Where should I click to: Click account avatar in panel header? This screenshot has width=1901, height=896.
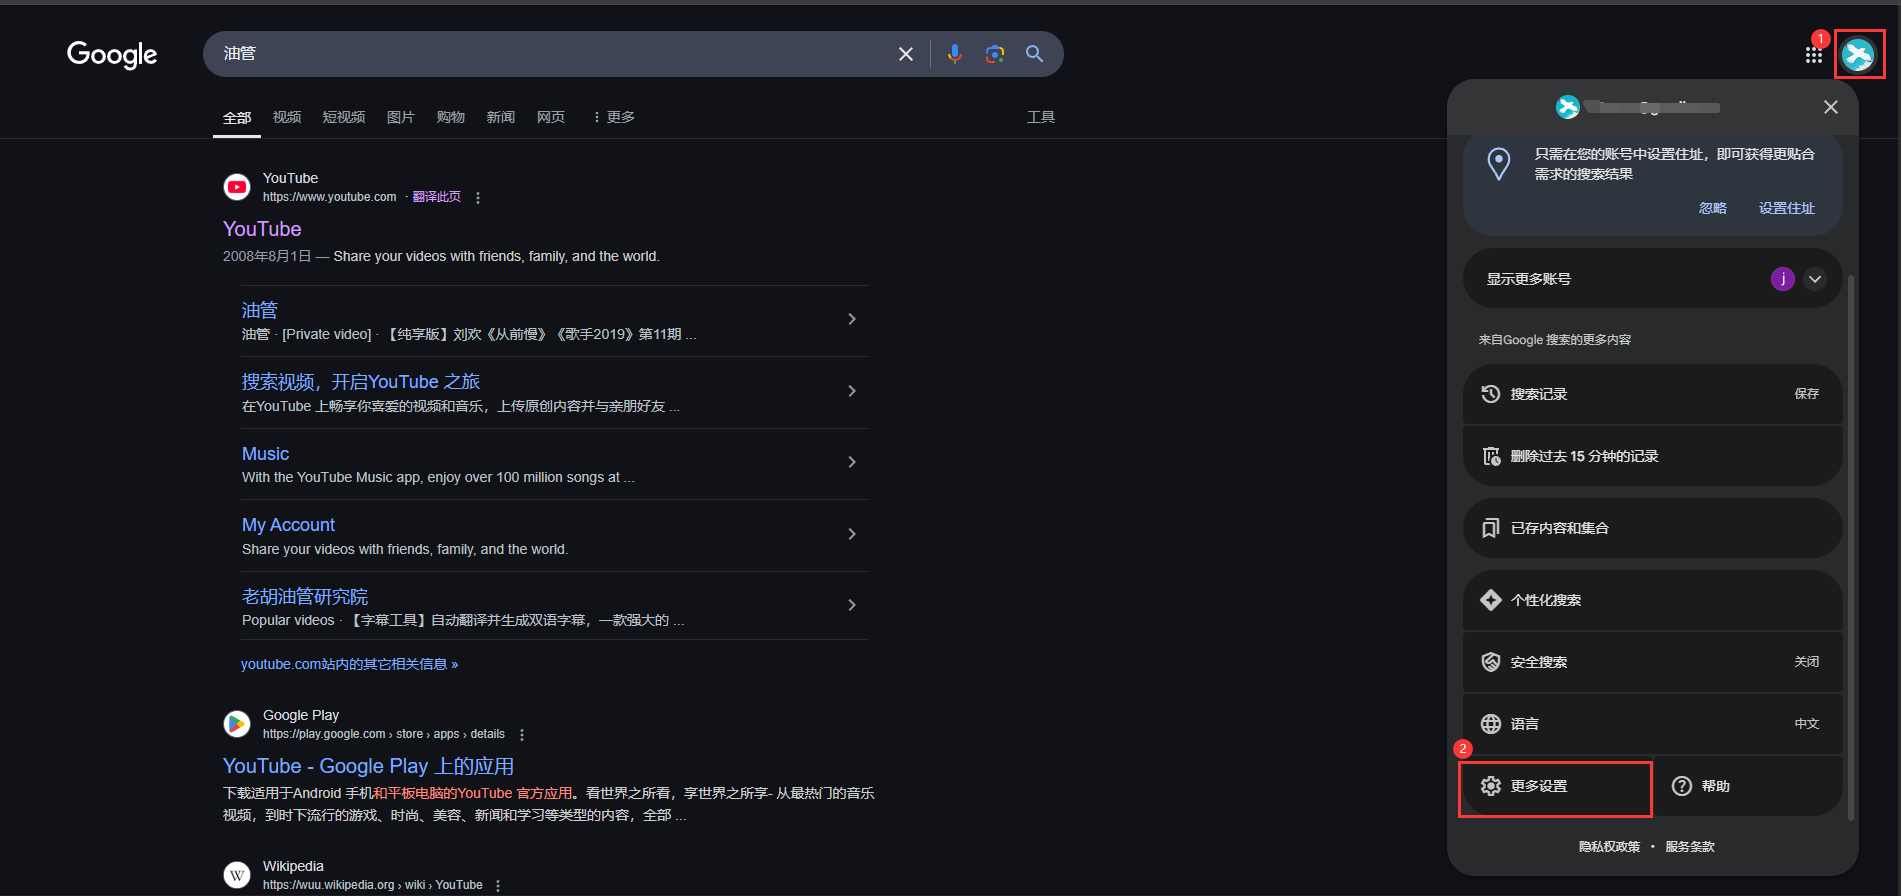tap(1567, 107)
